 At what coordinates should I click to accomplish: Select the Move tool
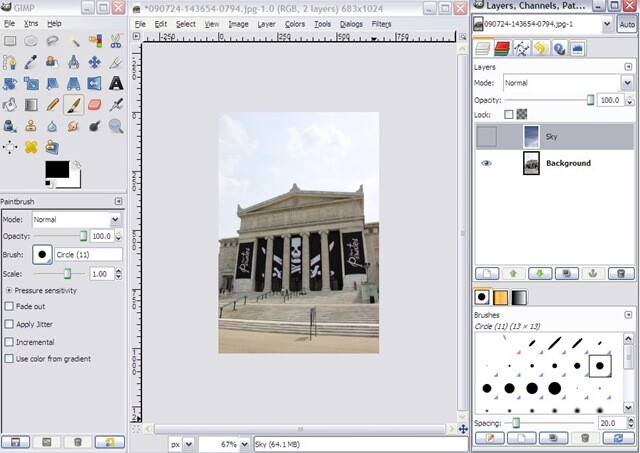click(x=94, y=62)
